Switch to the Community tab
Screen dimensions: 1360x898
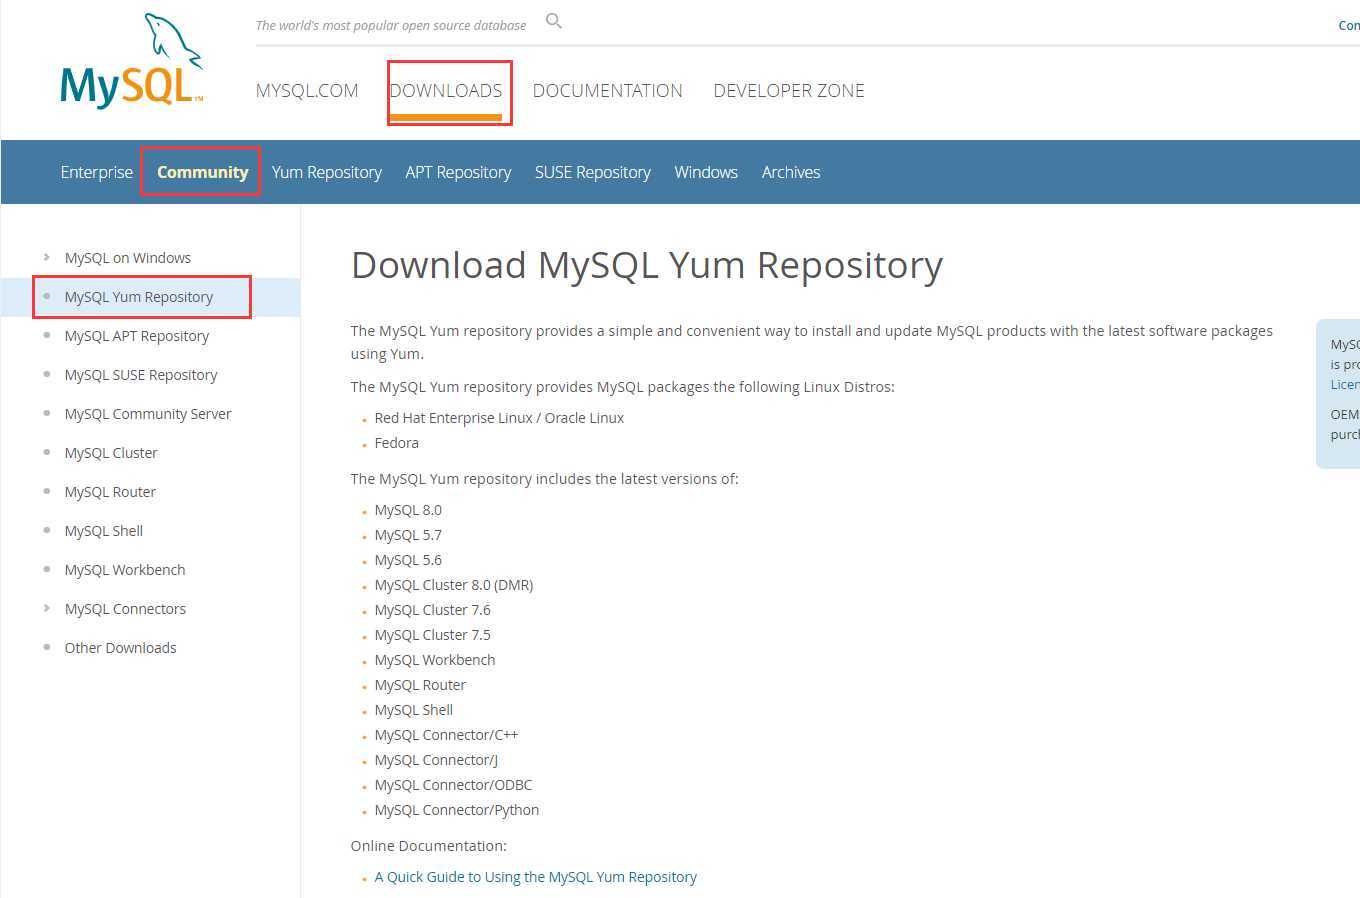203,172
